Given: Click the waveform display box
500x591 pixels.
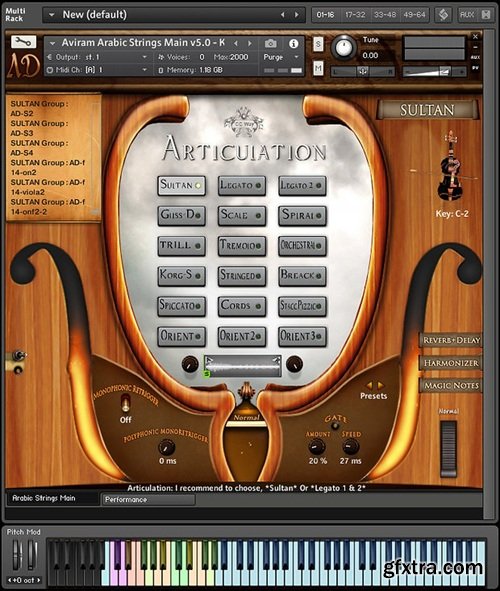Looking at the screenshot, I should (x=242, y=366).
